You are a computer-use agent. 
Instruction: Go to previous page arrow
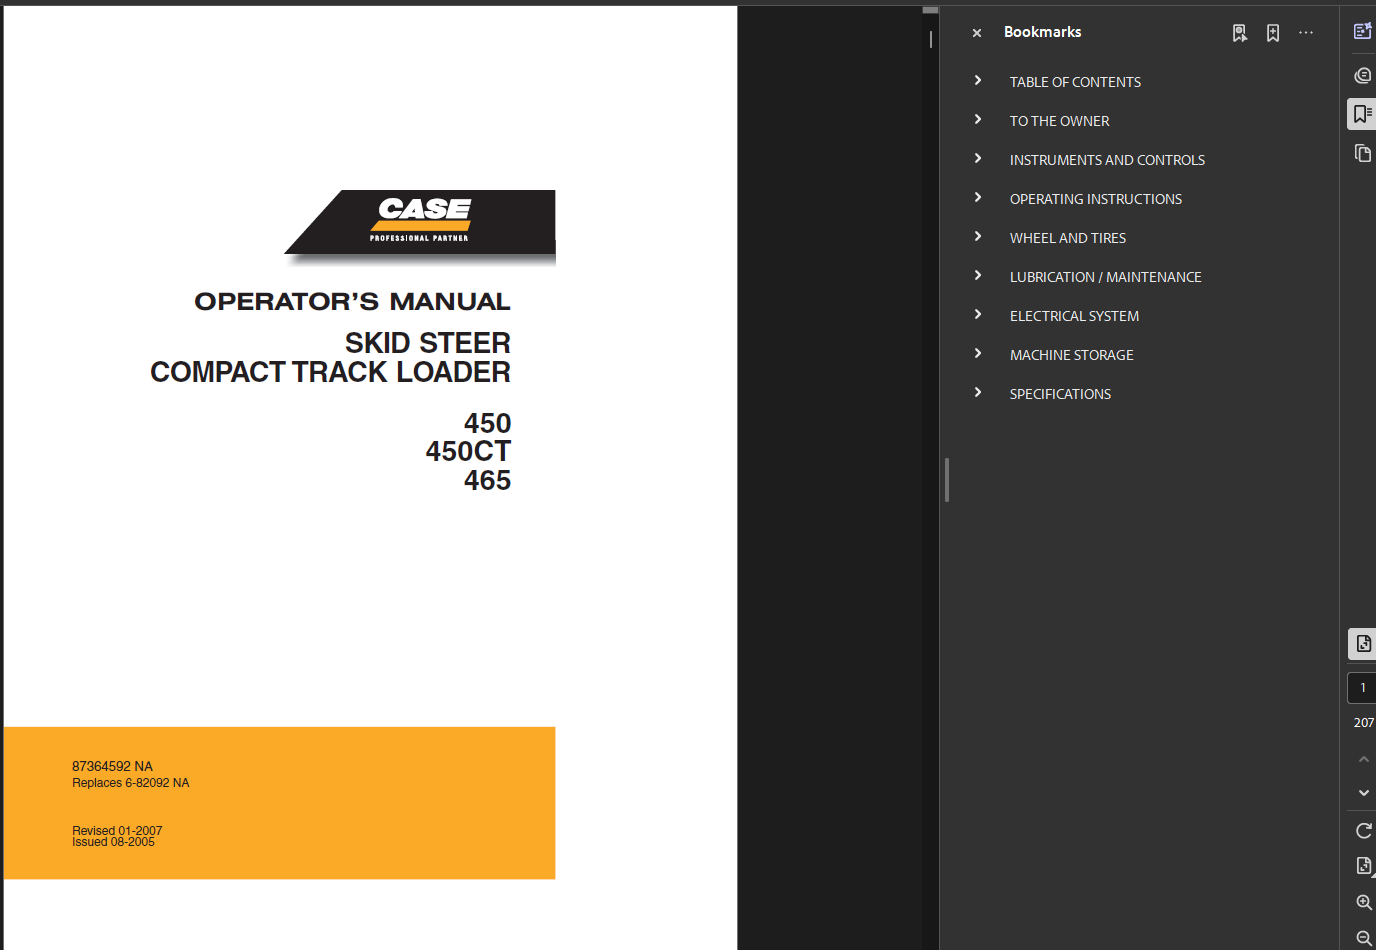click(1363, 759)
